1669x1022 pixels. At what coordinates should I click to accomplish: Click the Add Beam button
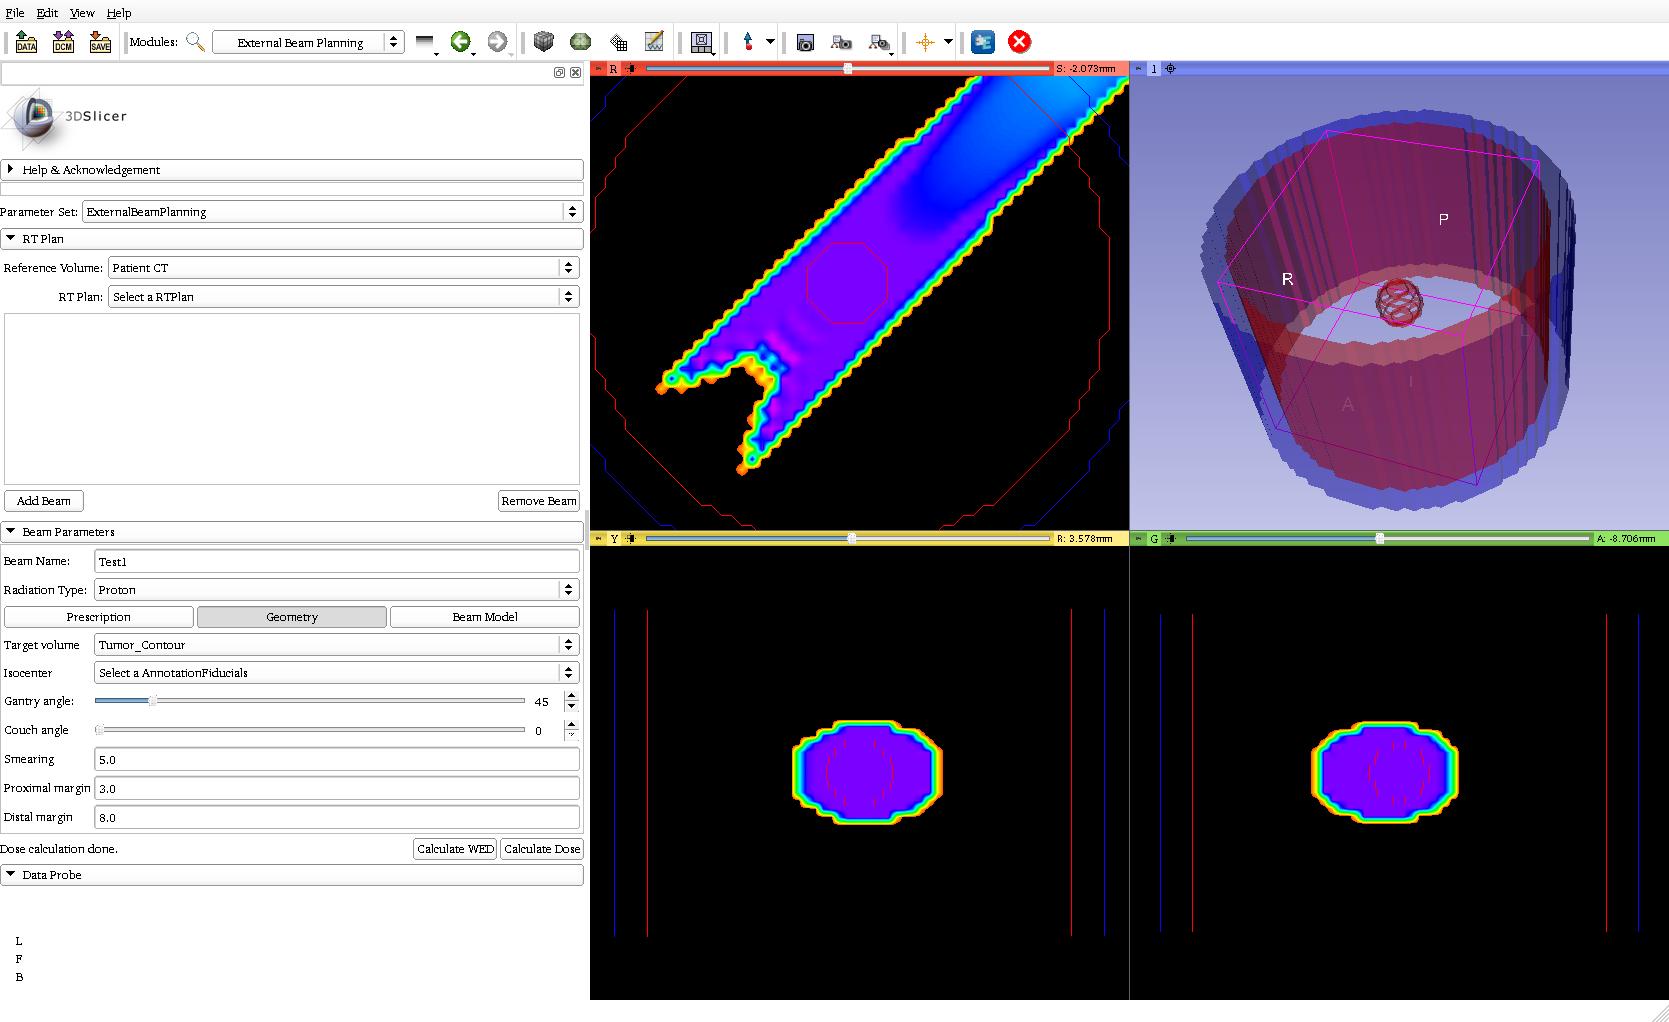pyautogui.click(x=44, y=501)
